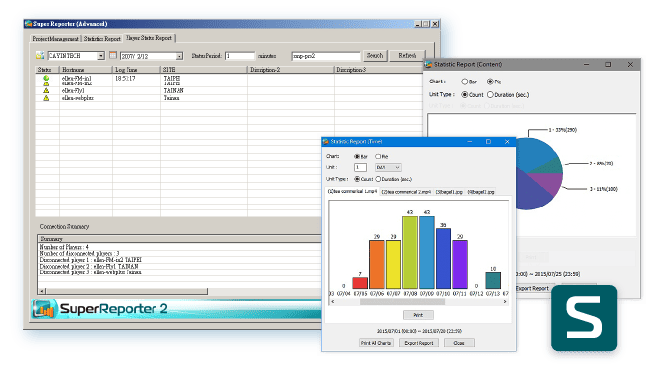Click the orange 07/06 bar
The image size is (660, 374).
coord(377,264)
